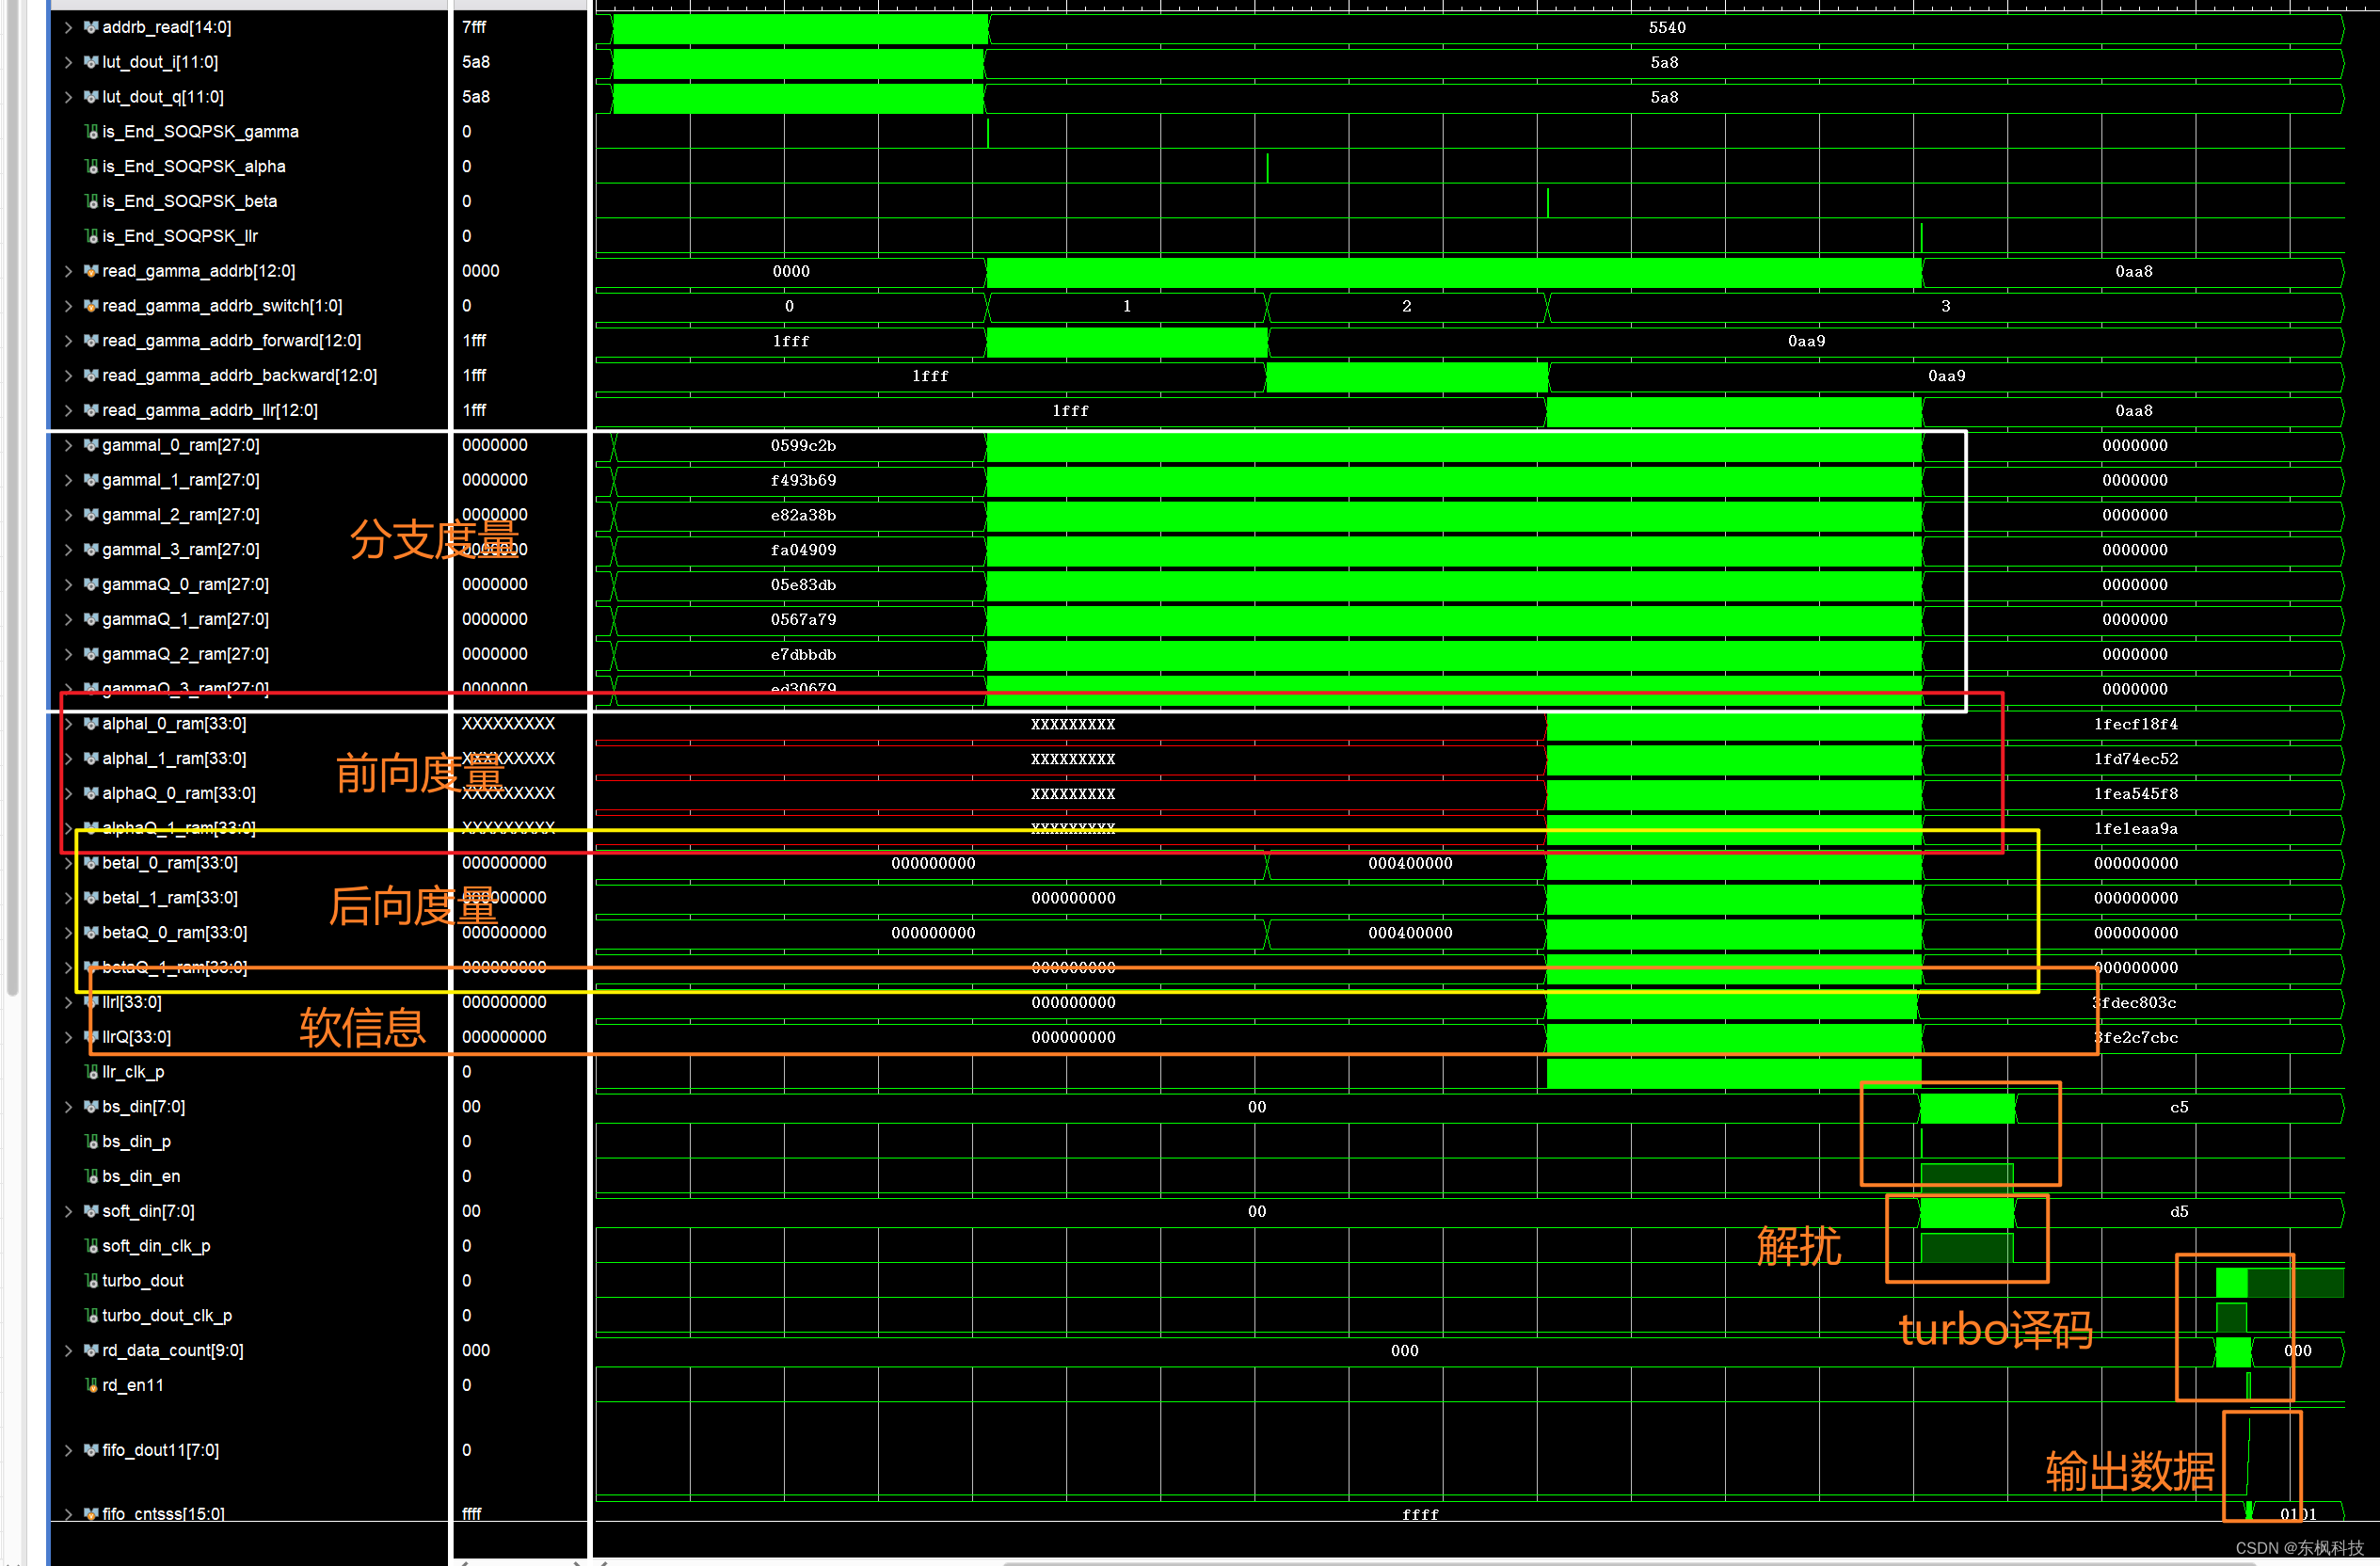
Task: Click the alphaQ_0_ram bus icon
Action: (x=91, y=793)
